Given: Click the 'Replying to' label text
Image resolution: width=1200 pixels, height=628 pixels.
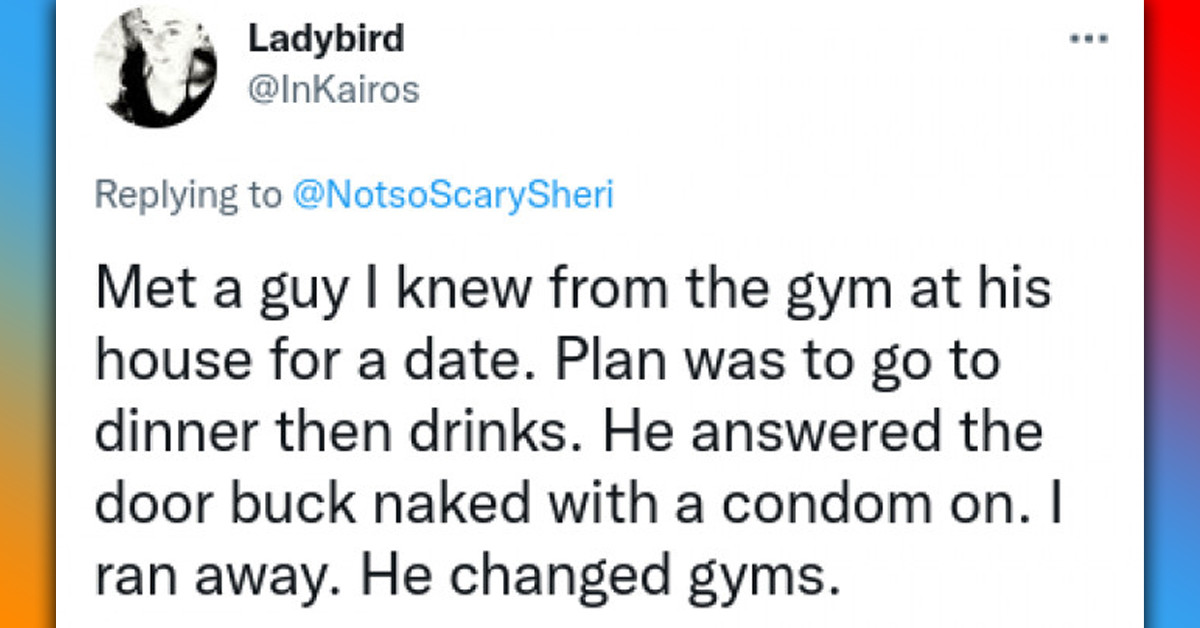Looking at the screenshot, I should click(x=187, y=194).
